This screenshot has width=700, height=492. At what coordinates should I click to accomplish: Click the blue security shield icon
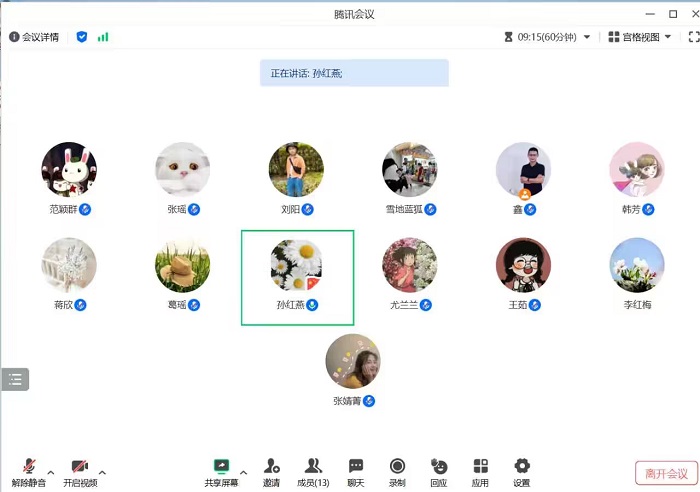pos(82,37)
